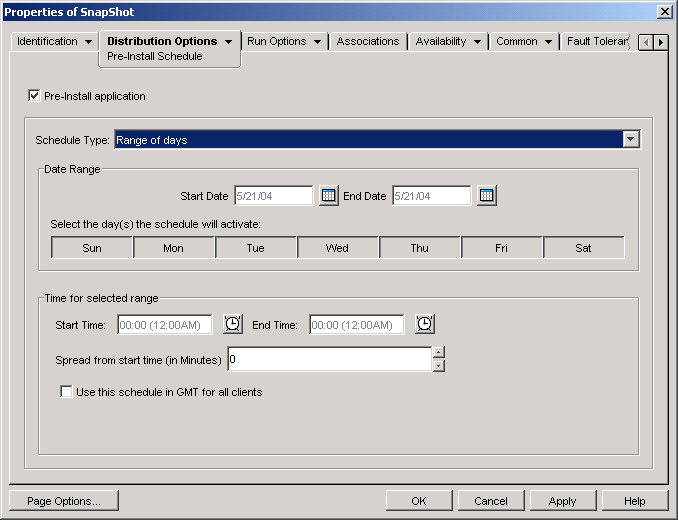Expand the Distribution Options dropdown arrow
Screen dimensions: 678x520
click(x=228, y=42)
